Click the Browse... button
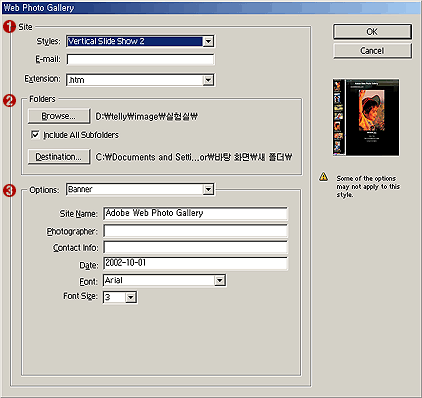 coord(59,116)
